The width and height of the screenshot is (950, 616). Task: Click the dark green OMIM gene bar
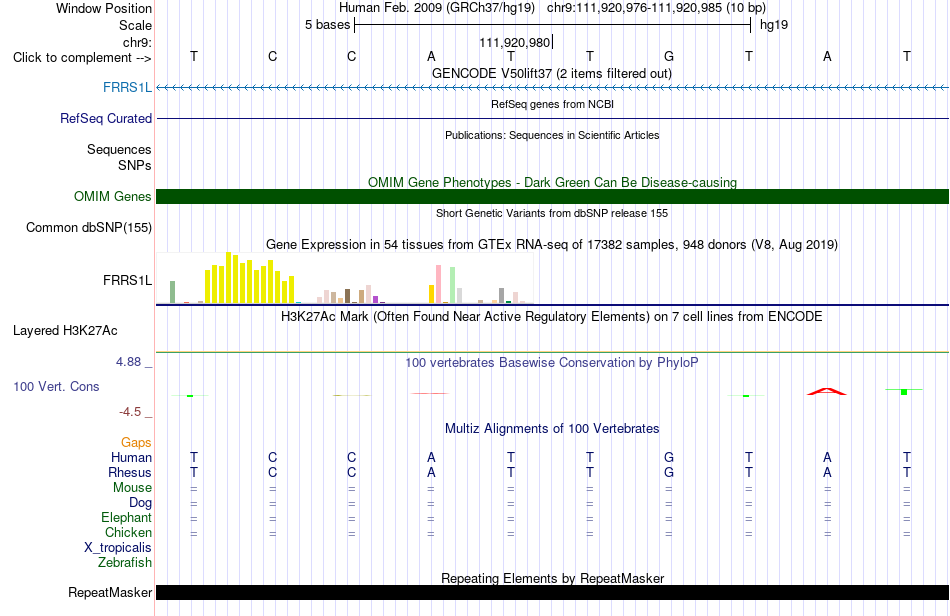552,196
